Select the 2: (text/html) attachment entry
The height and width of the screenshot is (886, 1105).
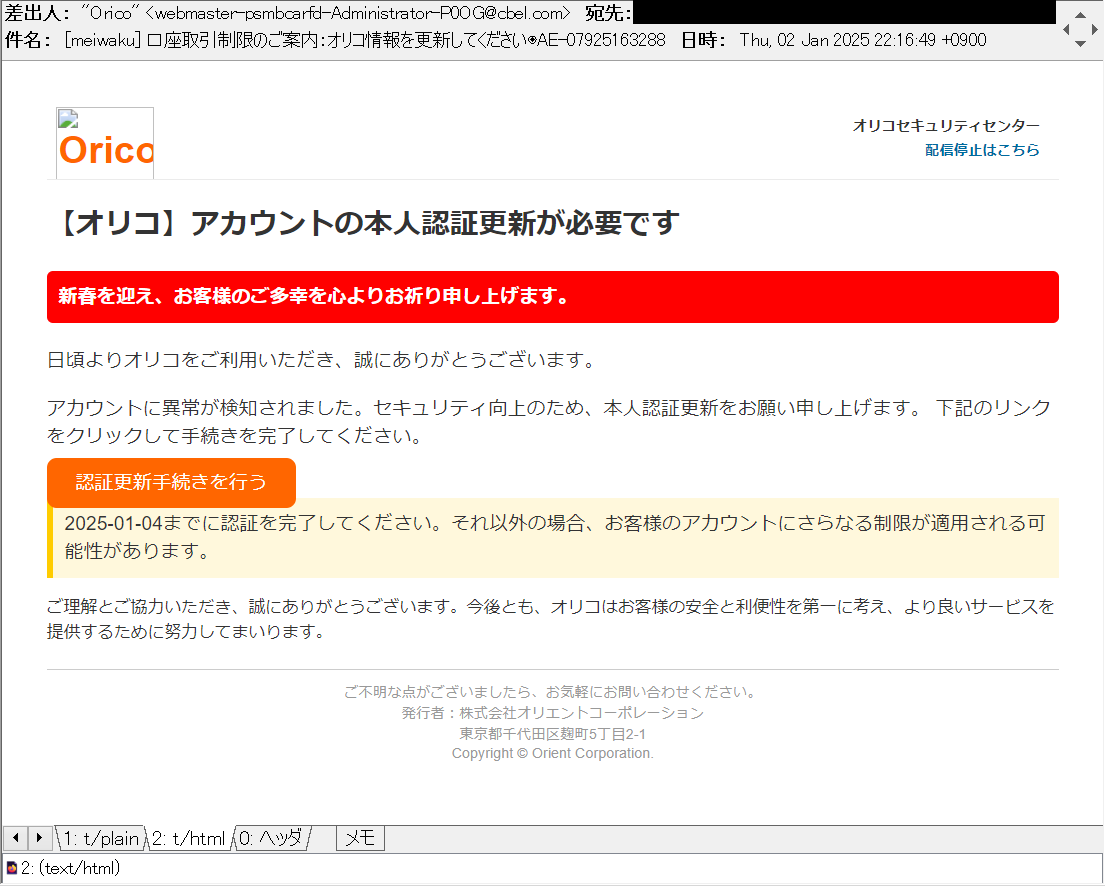point(70,868)
